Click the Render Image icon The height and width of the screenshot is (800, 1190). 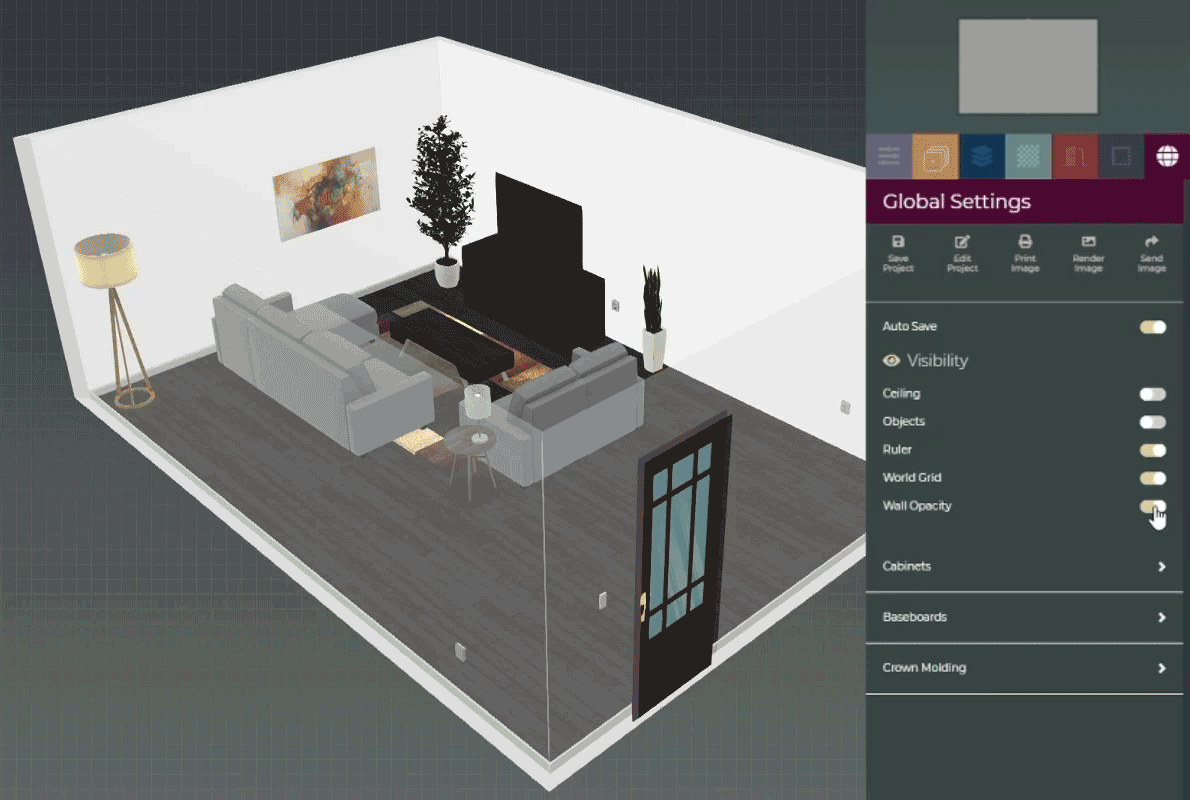(1088, 243)
